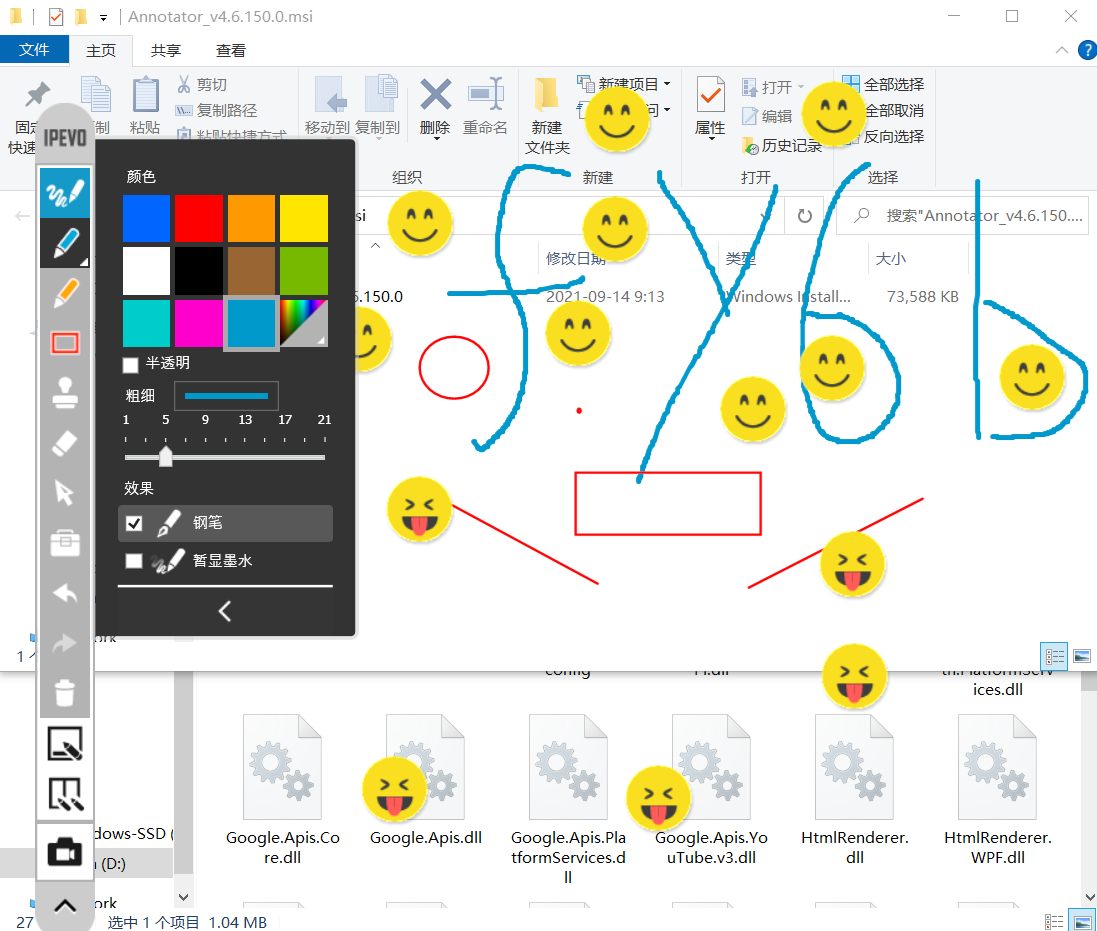The image size is (1097, 931).
Task: Click the 剪切 cut command
Action: 202,85
